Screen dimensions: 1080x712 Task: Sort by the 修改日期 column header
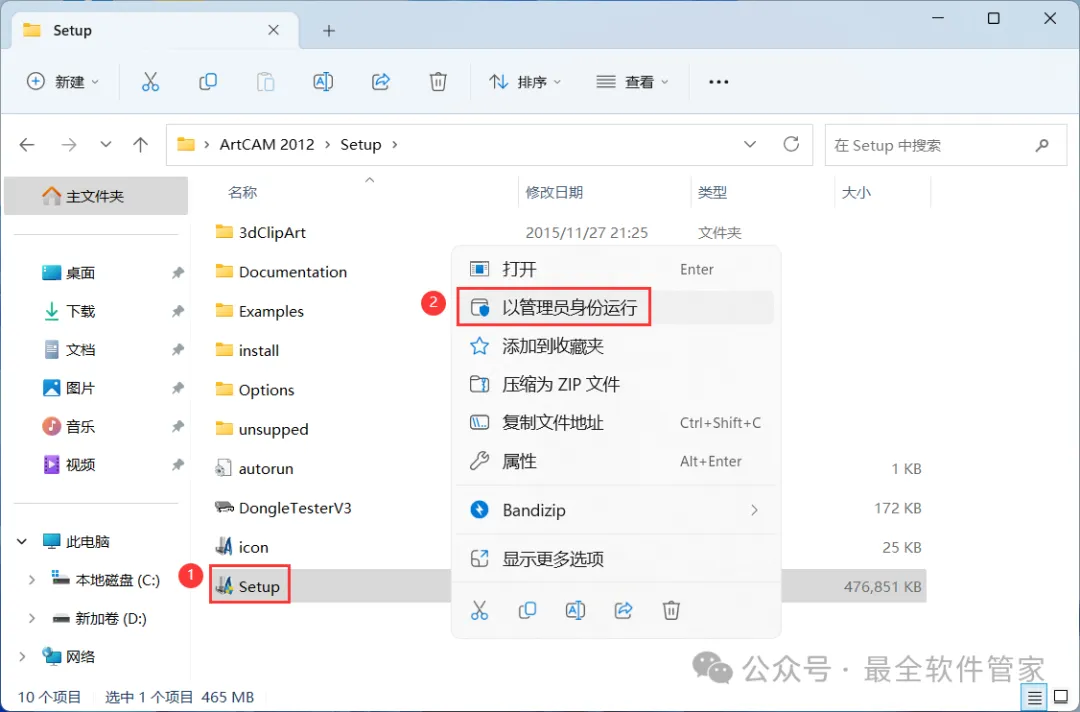tap(554, 193)
